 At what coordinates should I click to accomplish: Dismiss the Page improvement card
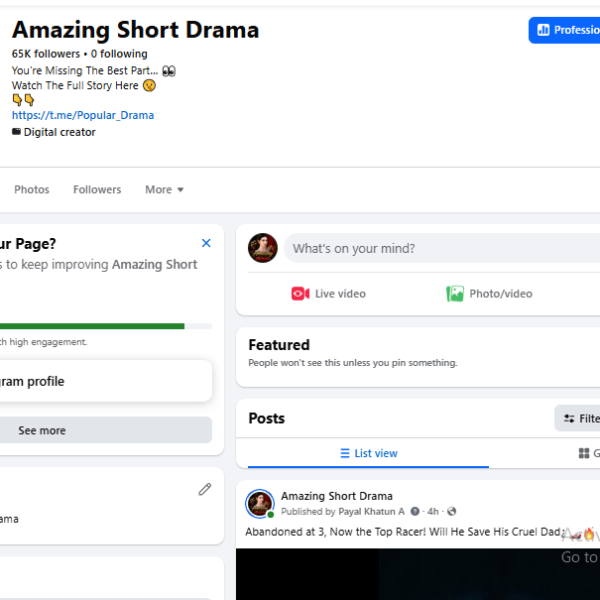206,243
